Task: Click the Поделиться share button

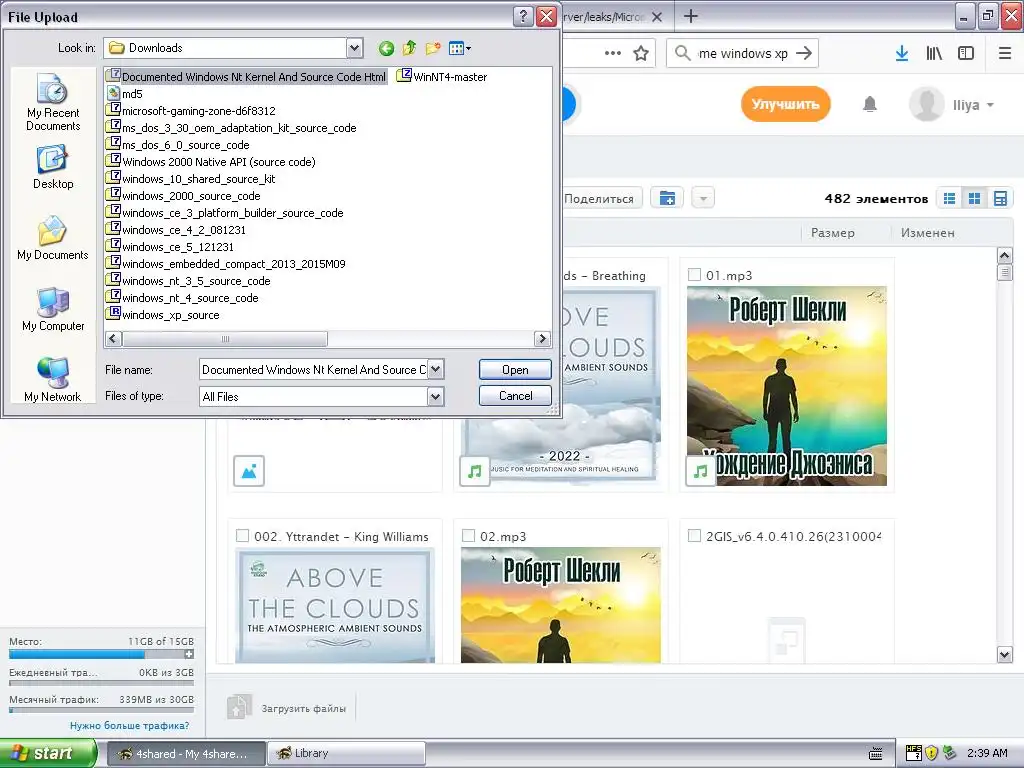Action: click(601, 198)
